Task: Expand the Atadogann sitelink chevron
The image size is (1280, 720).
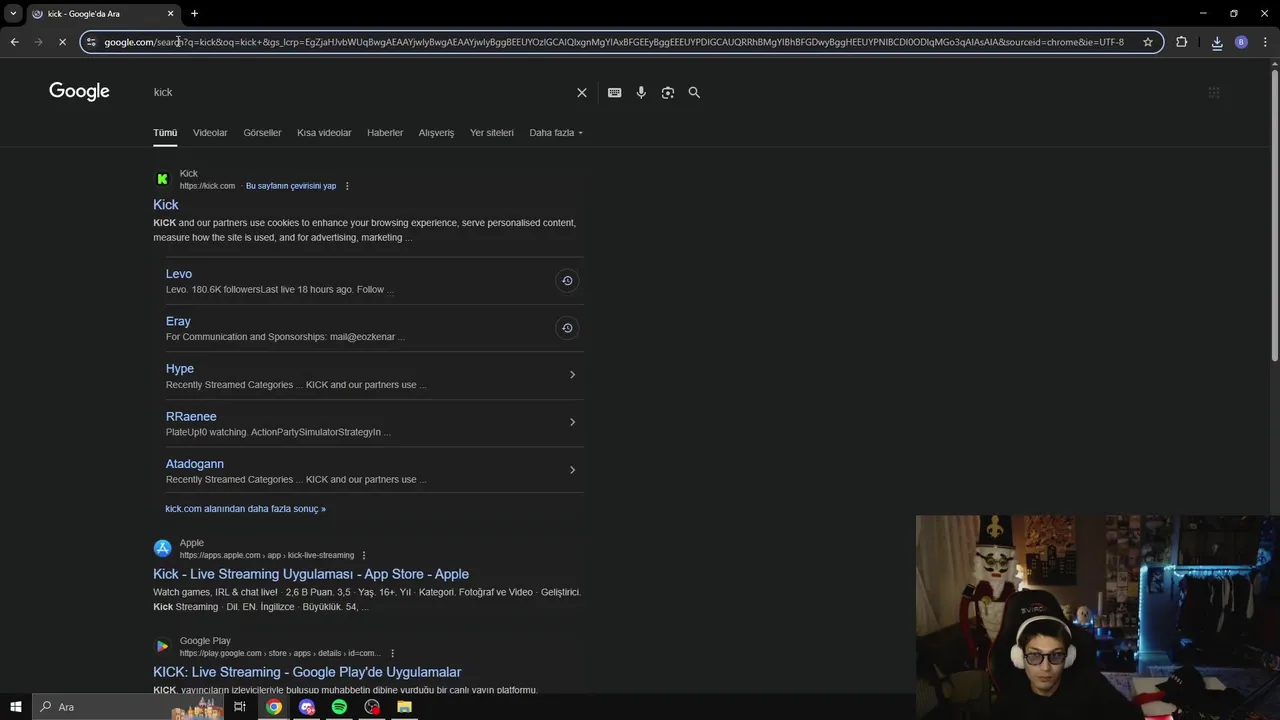Action: pos(572,470)
